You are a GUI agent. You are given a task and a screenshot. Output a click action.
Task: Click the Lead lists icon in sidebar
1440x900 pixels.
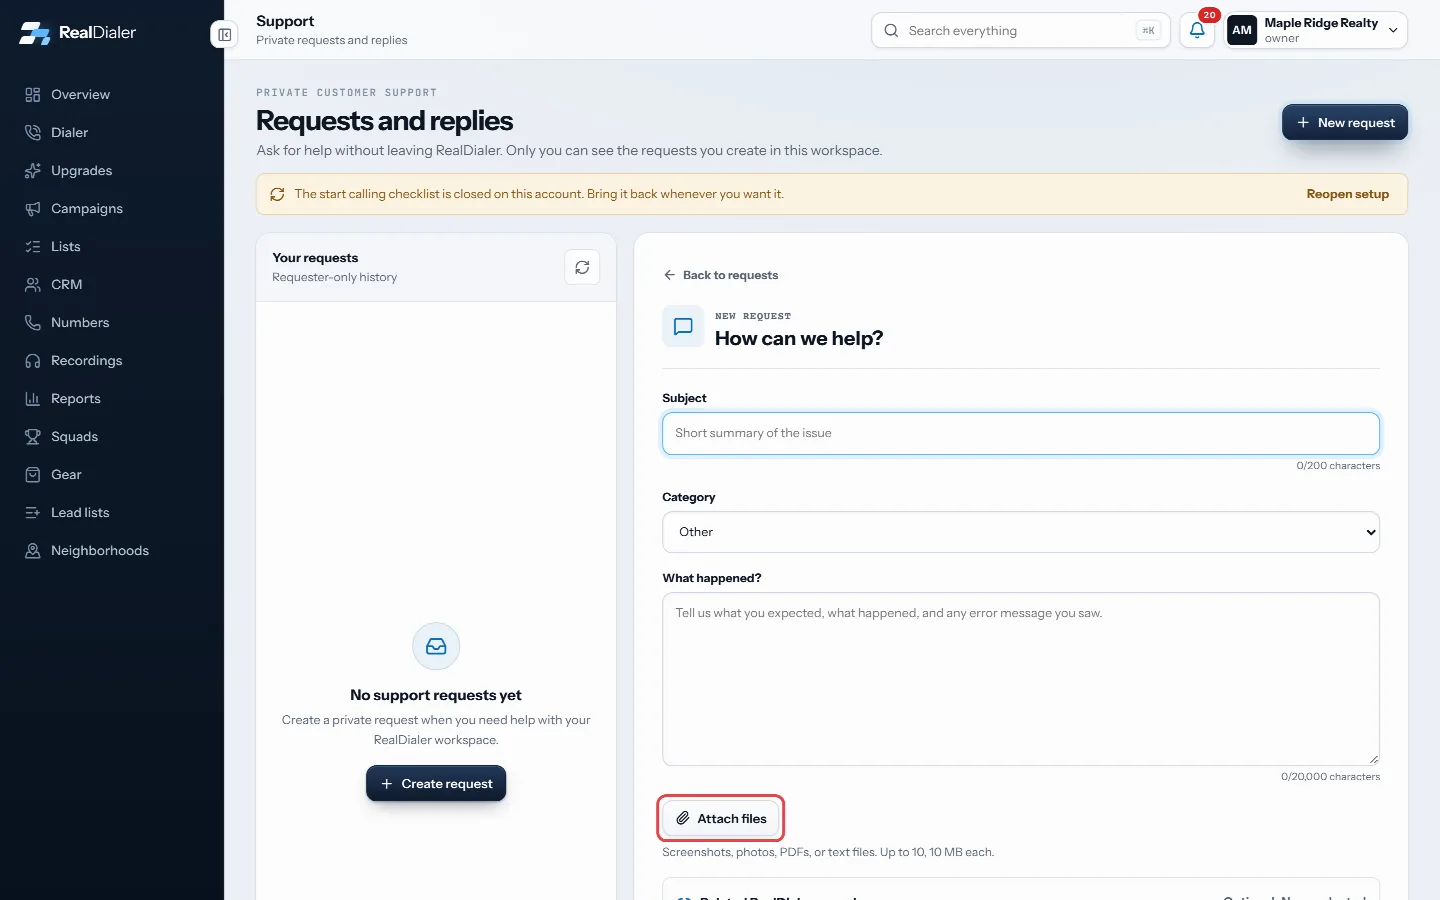click(x=33, y=513)
